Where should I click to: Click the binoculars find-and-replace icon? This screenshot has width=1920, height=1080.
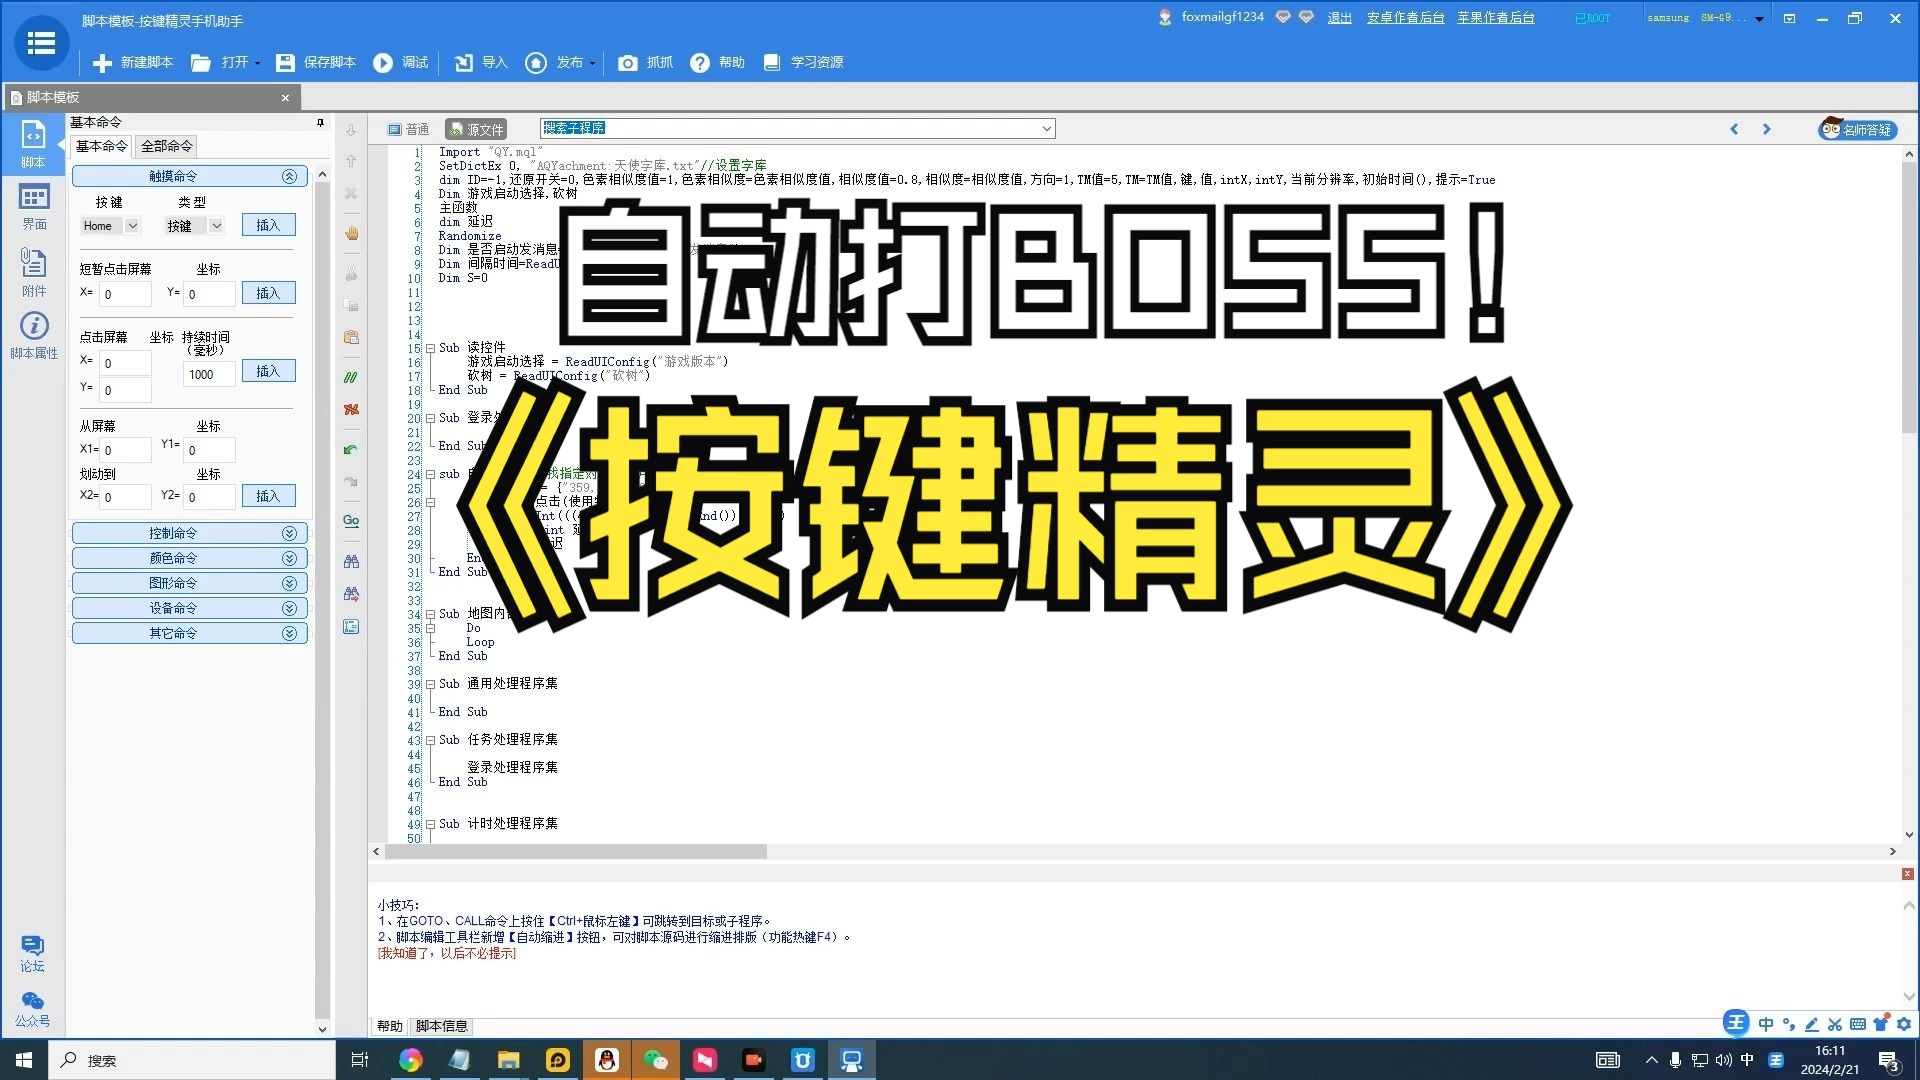click(351, 594)
